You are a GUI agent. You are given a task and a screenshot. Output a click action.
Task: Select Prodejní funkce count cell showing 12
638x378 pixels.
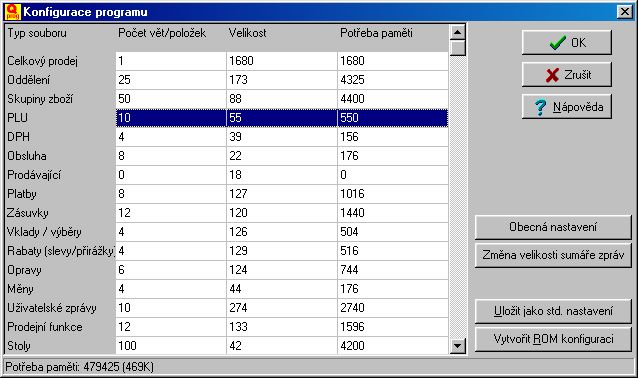coord(171,327)
